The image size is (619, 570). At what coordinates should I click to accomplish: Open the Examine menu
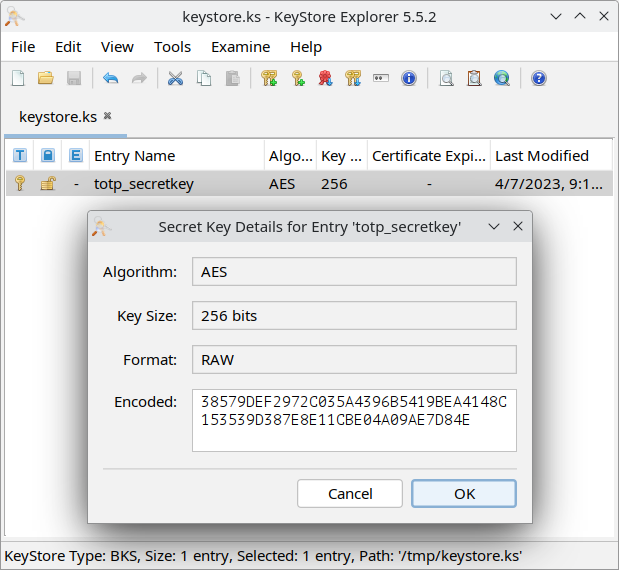(x=240, y=47)
